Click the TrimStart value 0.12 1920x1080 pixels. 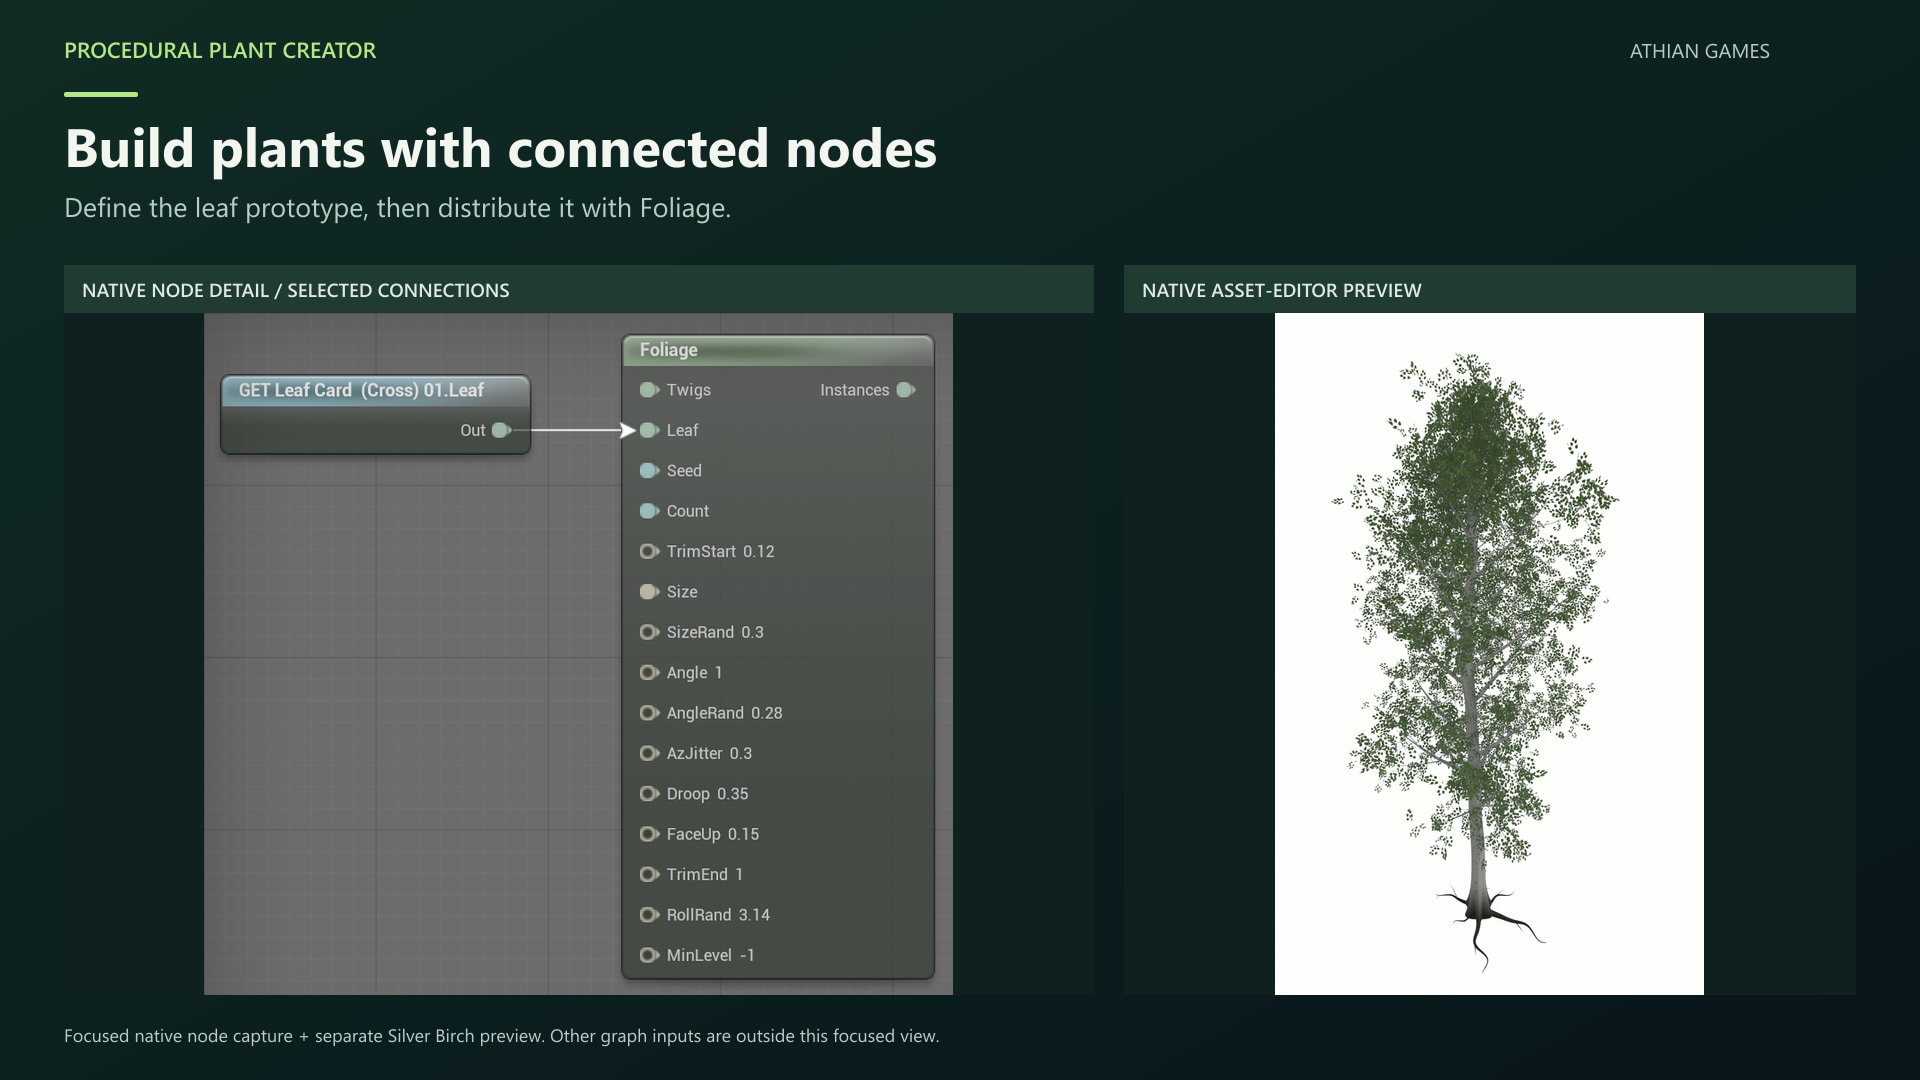[x=759, y=552]
